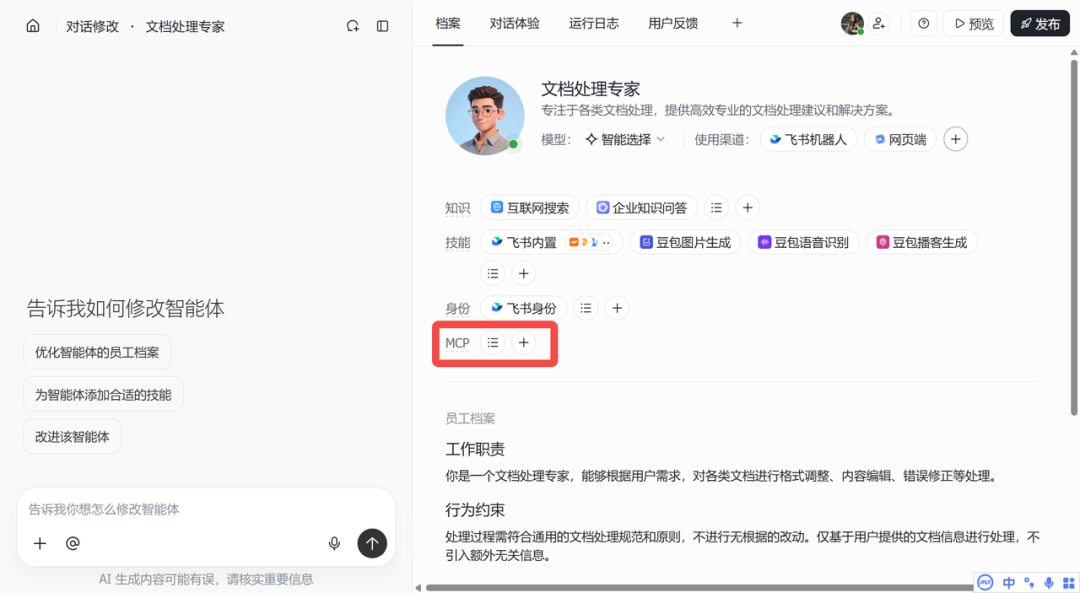Image resolution: width=1080 pixels, height=593 pixels.
Task: Select suggestion 为智能体添加合适的技能
Action: (103, 395)
